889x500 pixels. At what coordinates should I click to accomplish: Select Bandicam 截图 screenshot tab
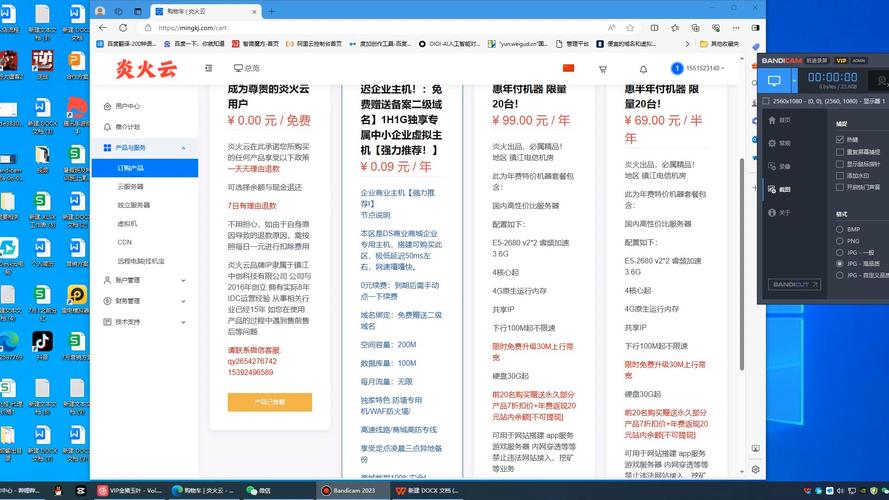click(780, 189)
